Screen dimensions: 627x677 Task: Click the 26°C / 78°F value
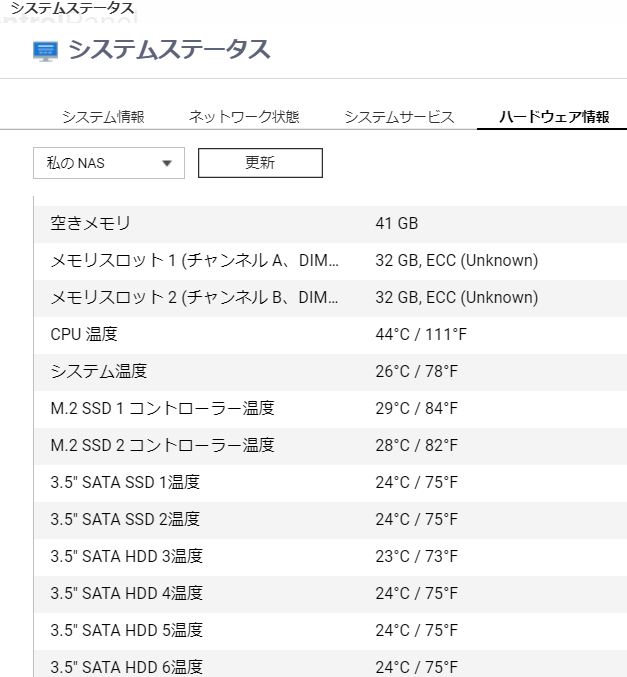pyautogui.click(x=416, y=371)
